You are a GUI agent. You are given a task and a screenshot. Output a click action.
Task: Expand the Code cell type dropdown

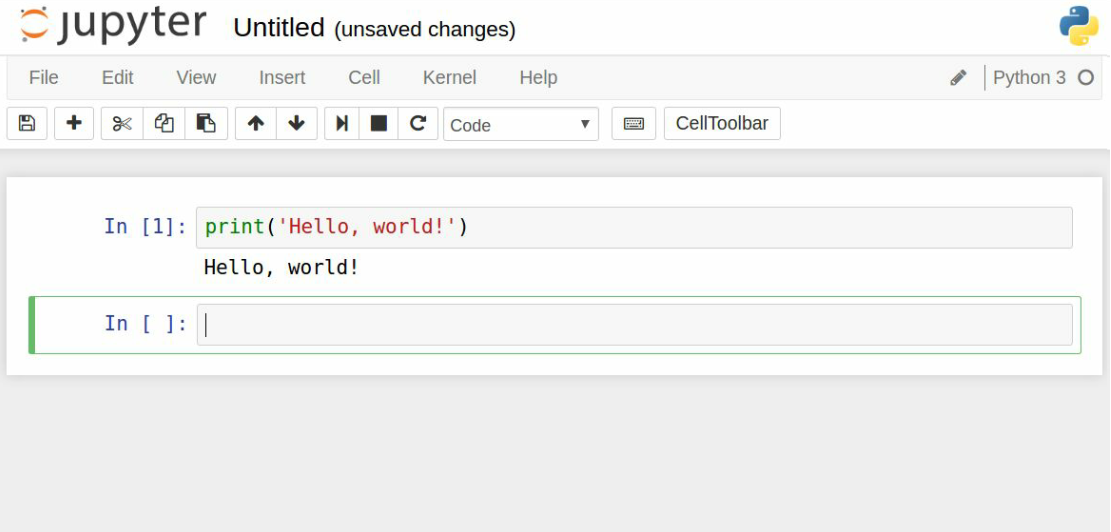pos(520,125)
